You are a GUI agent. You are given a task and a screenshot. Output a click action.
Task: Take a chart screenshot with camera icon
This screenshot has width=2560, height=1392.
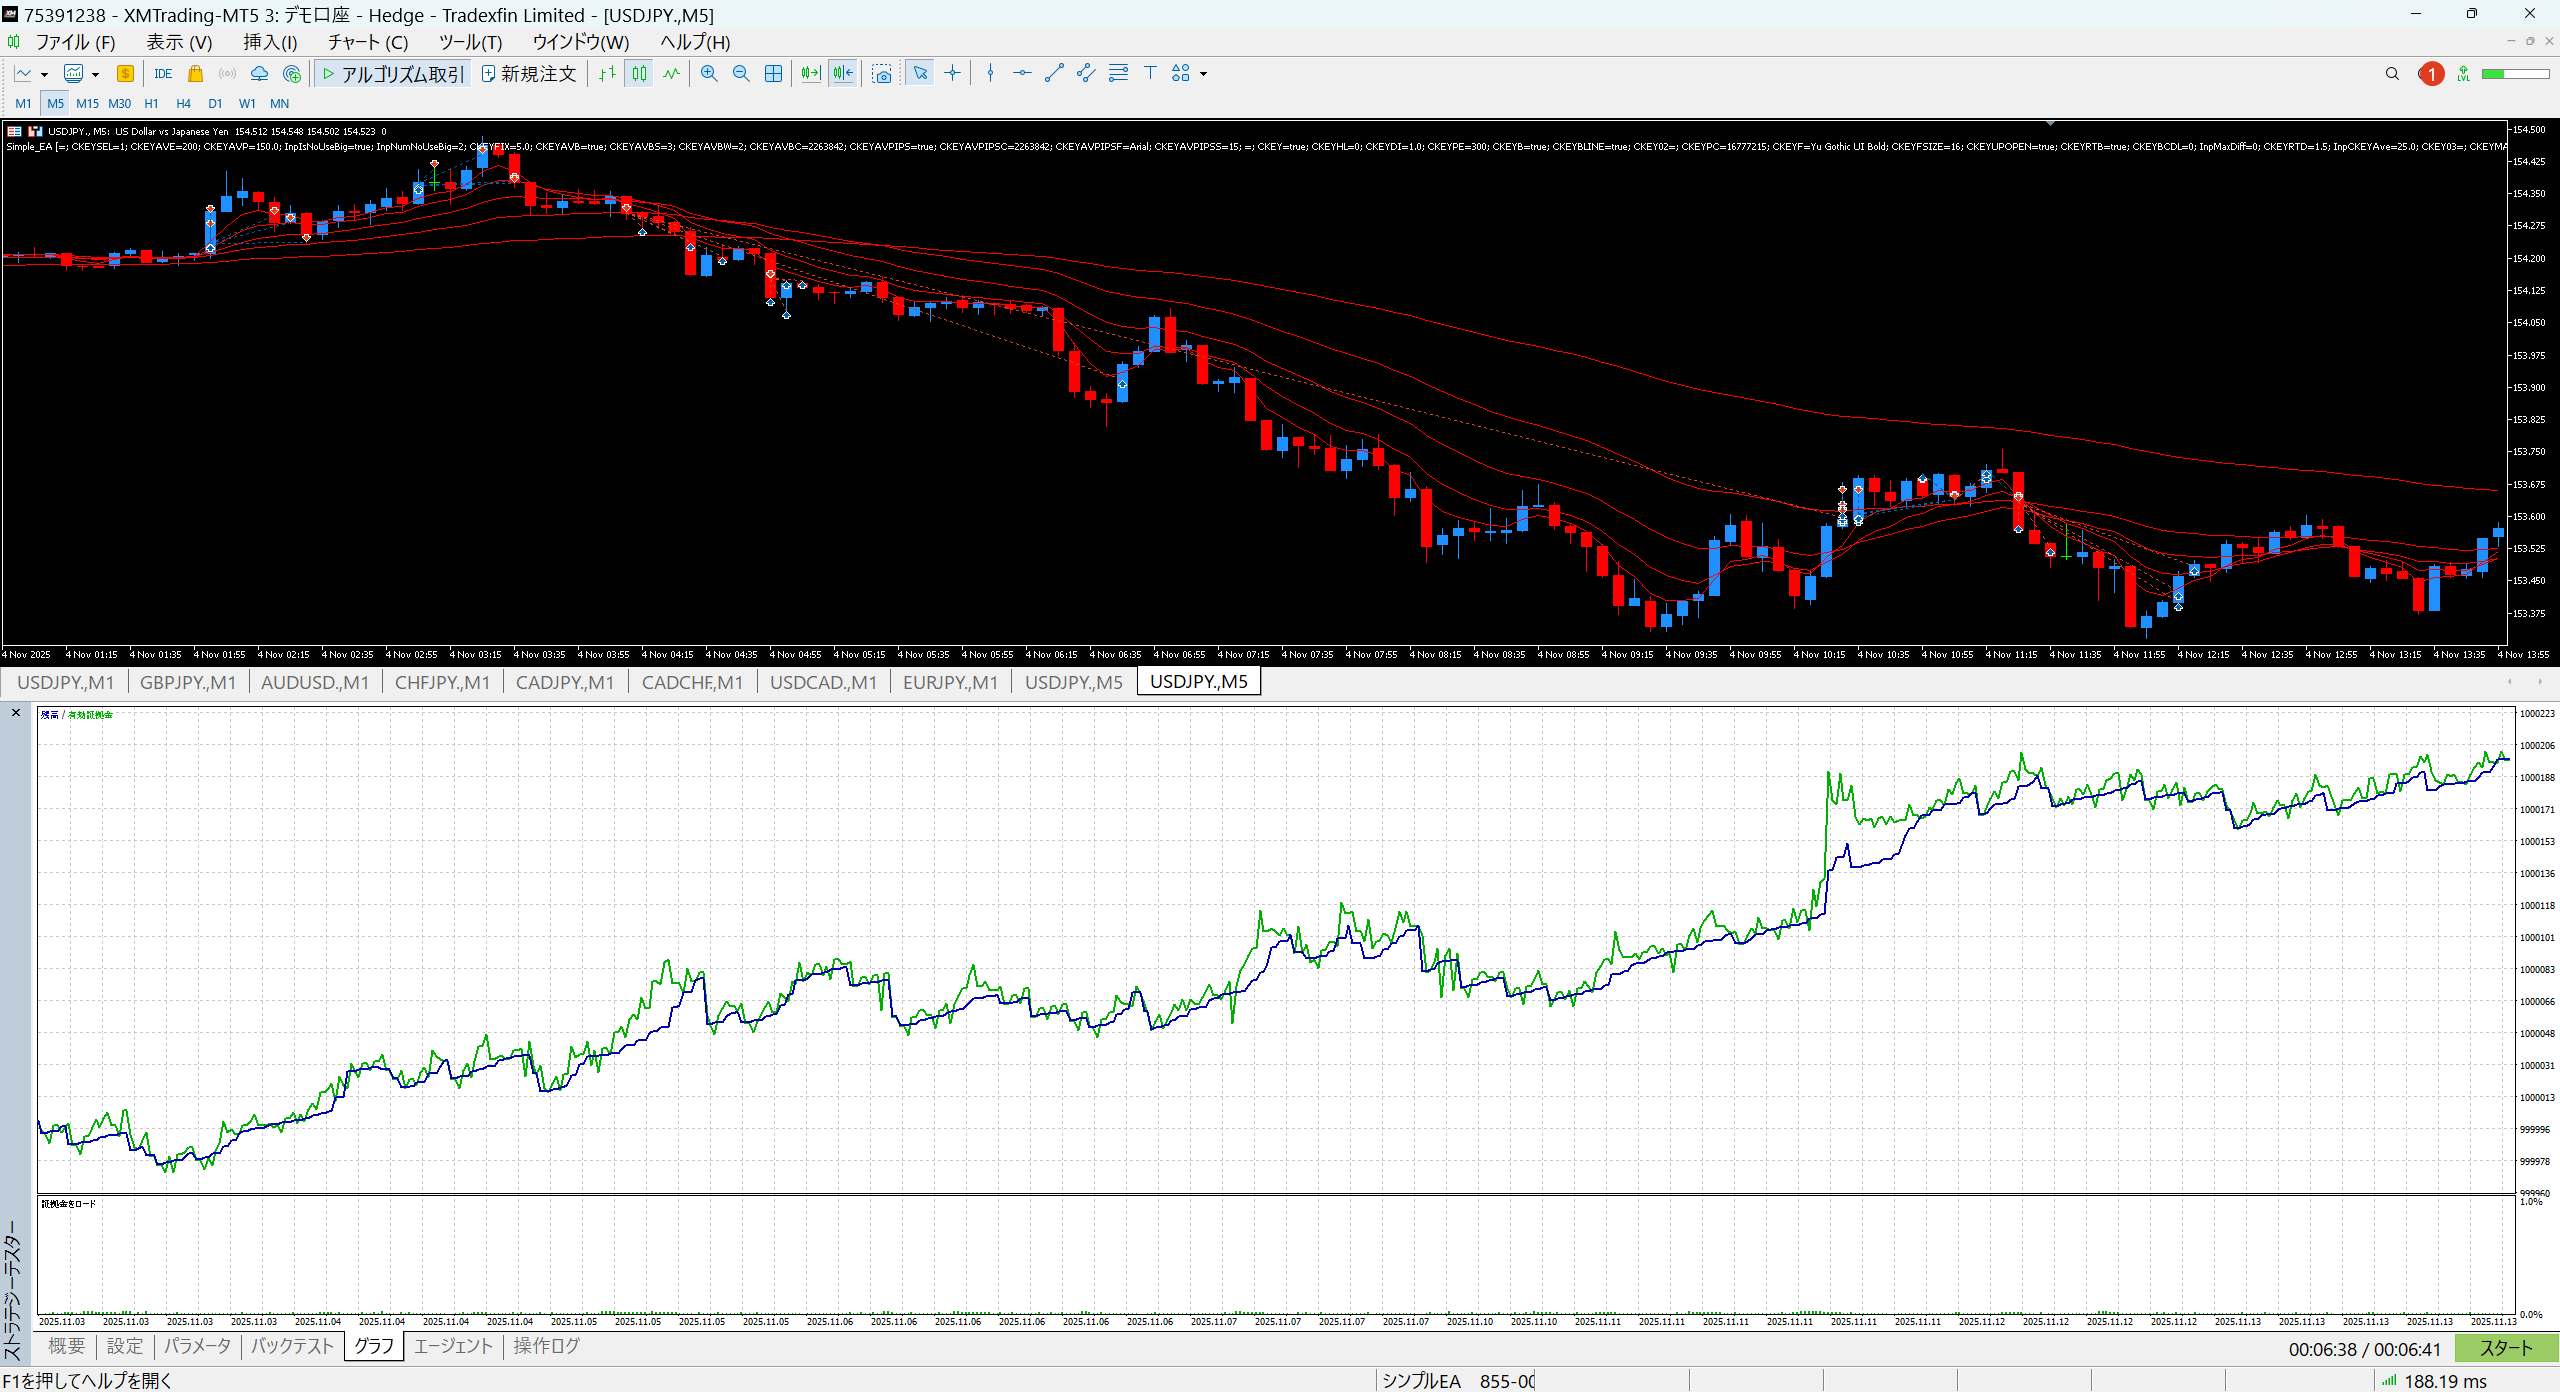tap(881, 73)
